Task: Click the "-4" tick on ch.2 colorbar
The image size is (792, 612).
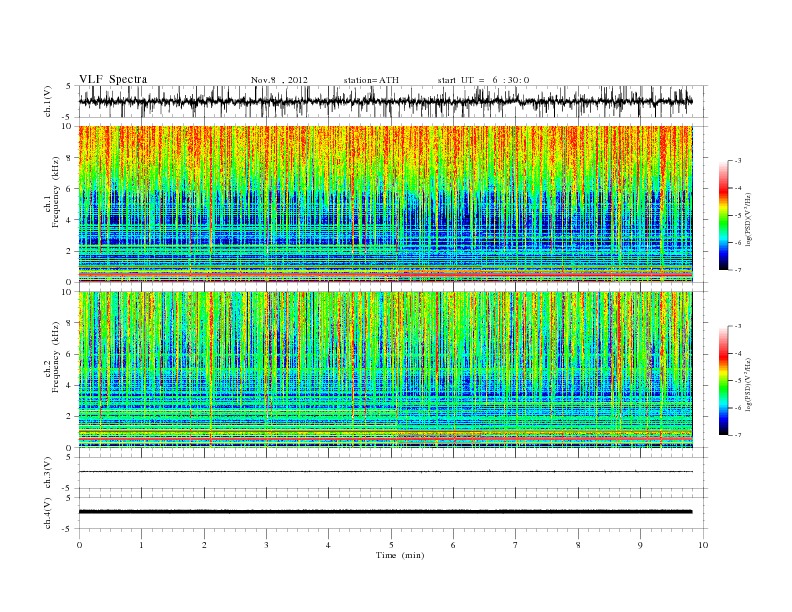Action: coord(737,353)
